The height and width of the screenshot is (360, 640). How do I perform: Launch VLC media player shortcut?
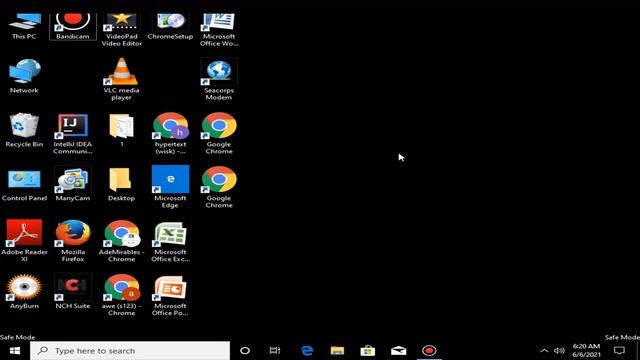122,79
